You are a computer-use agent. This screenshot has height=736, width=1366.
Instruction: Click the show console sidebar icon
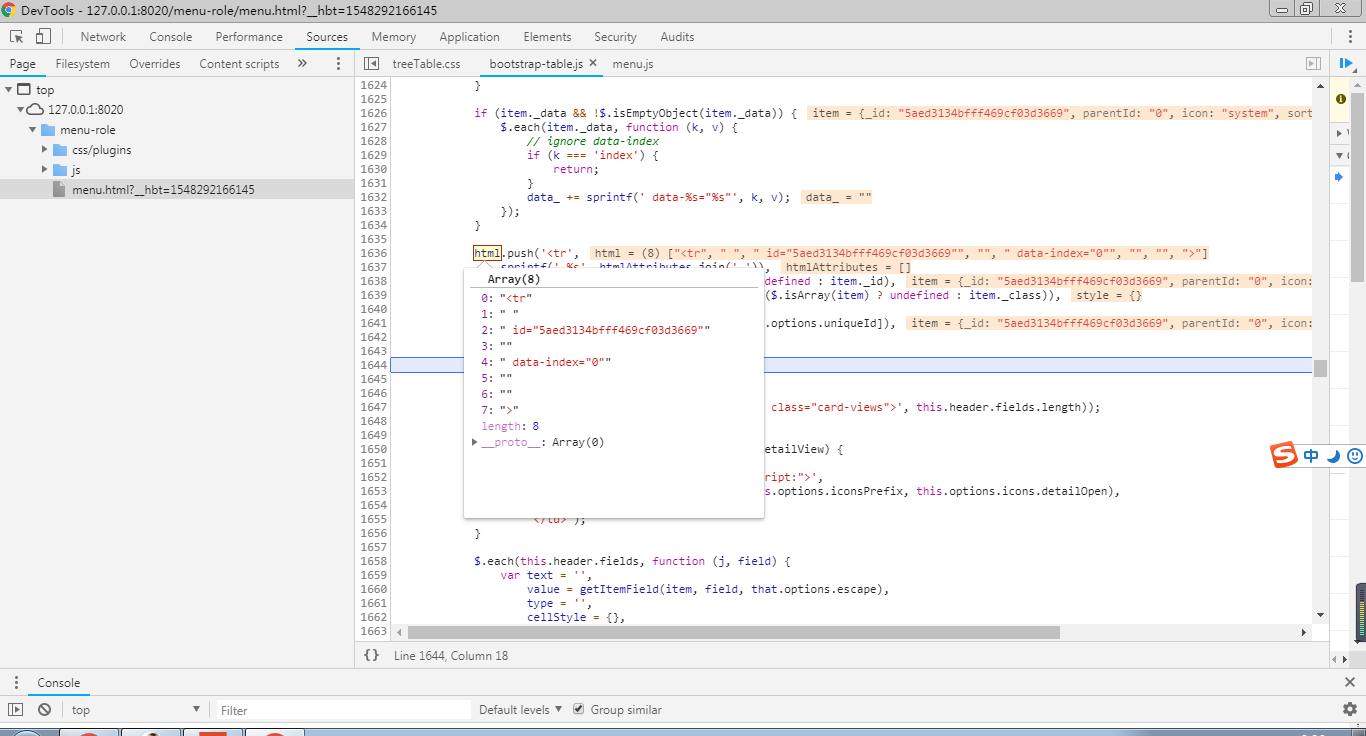tap(16, 709)
